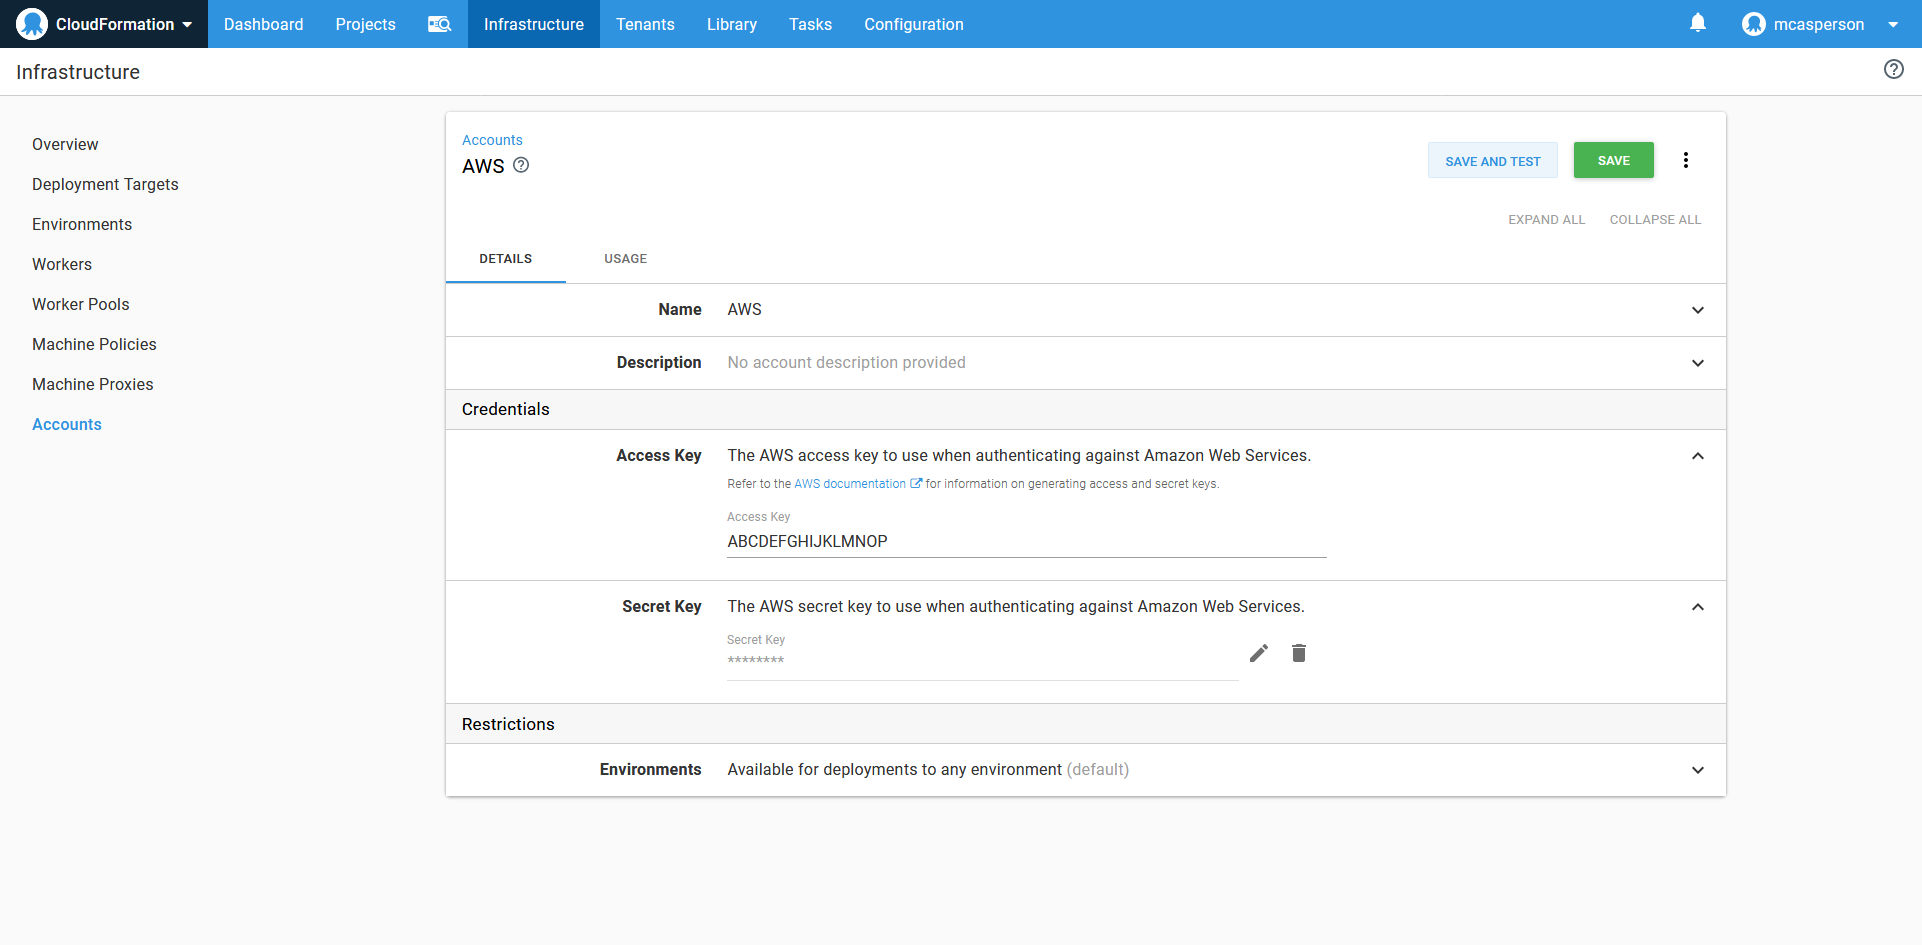Collapse the Secret Key section
This screenshot has width=1922, height=945.
1697,607
